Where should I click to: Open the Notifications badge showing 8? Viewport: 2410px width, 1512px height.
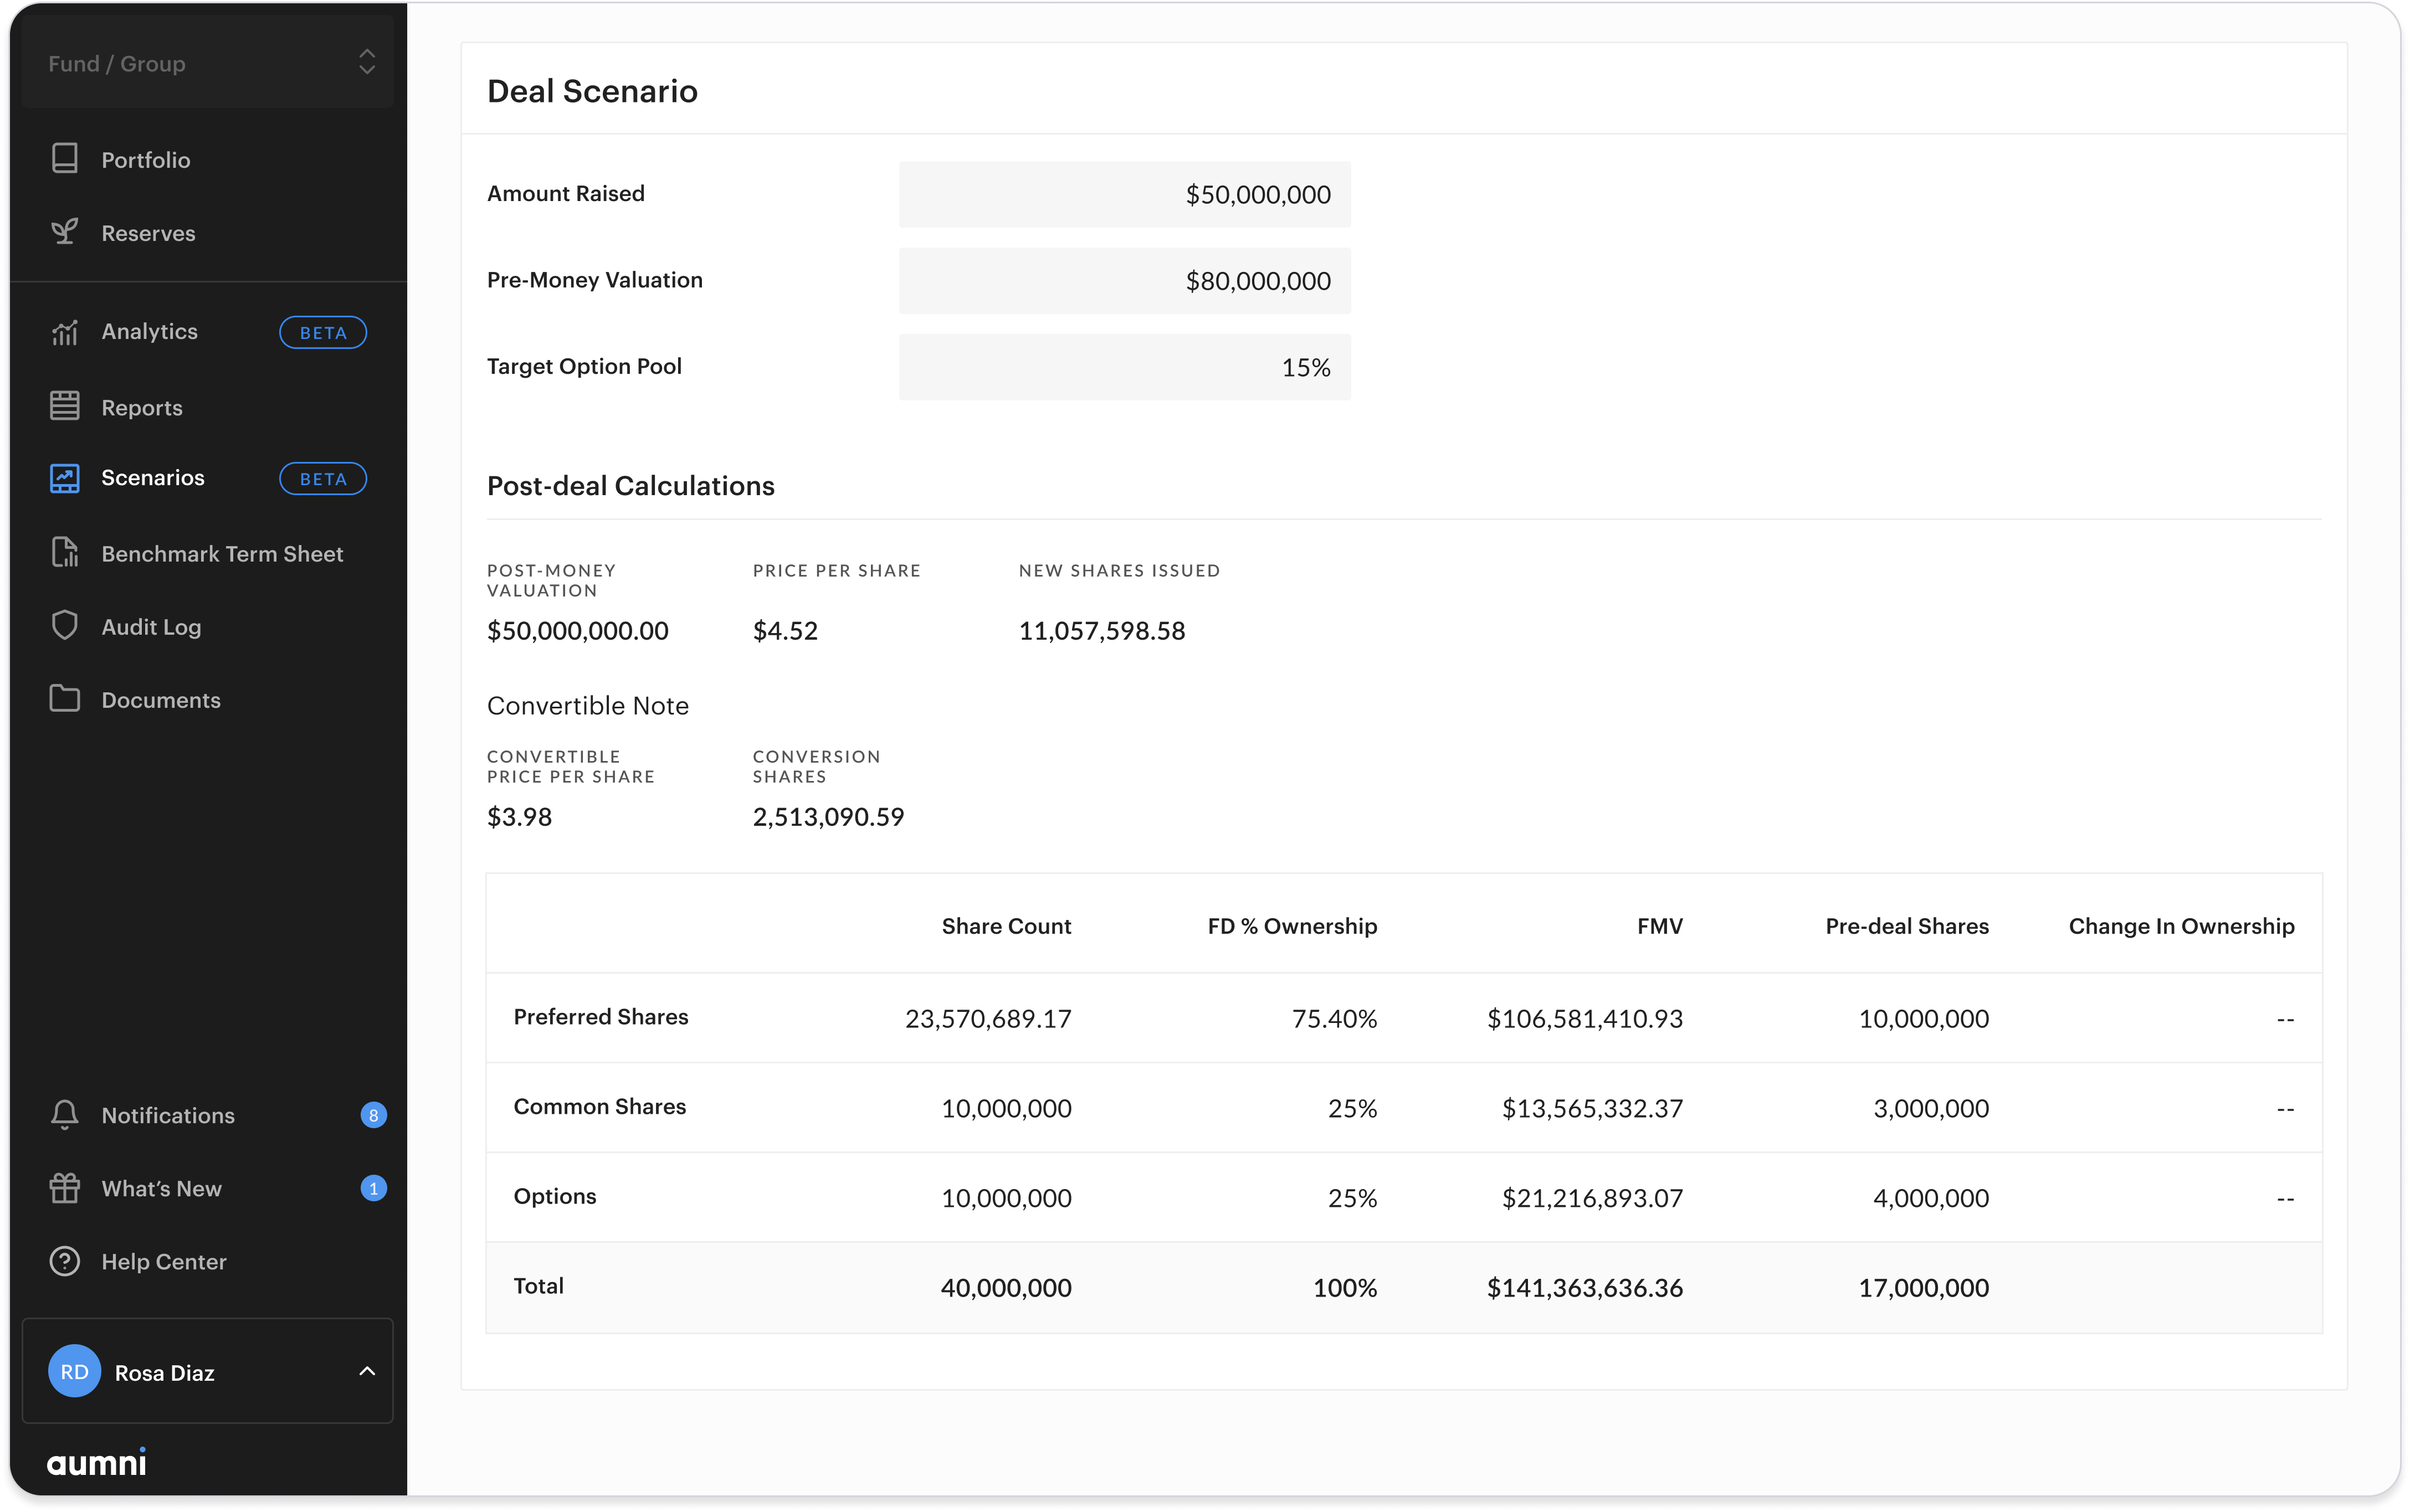coord(374,1115)
